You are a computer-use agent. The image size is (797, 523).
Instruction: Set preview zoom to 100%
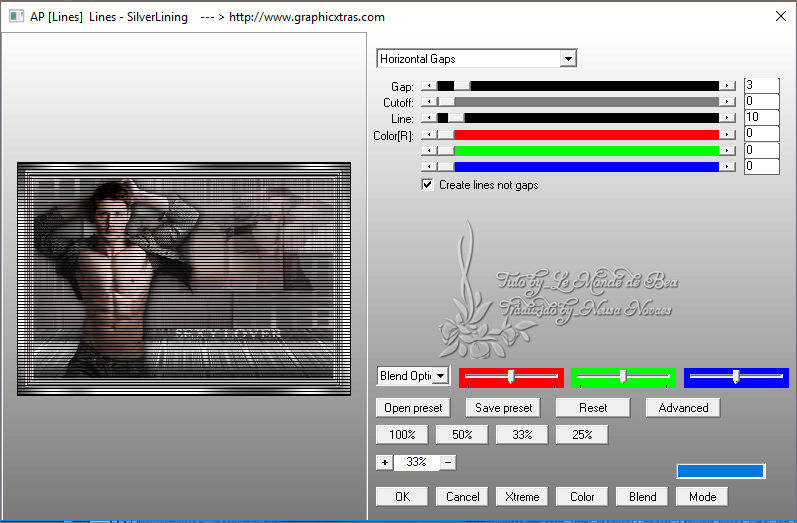point(402,435)
